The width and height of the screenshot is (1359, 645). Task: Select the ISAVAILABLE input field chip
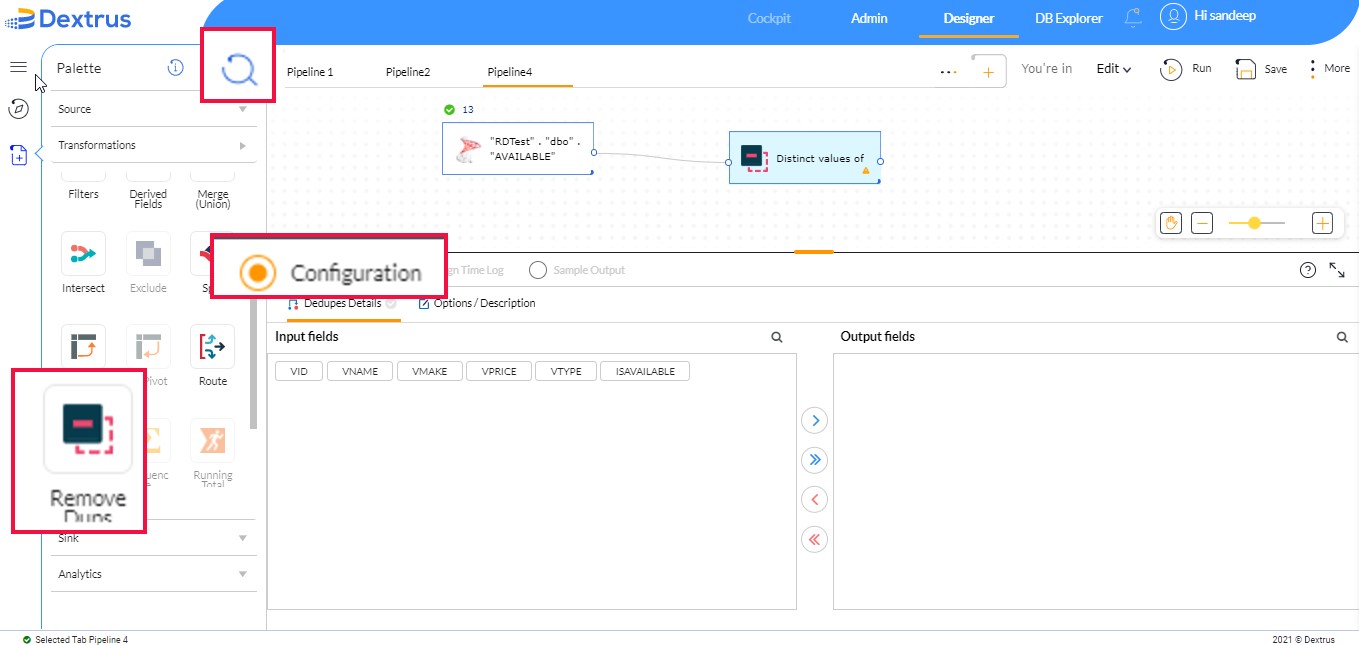[x=645, y=371]
